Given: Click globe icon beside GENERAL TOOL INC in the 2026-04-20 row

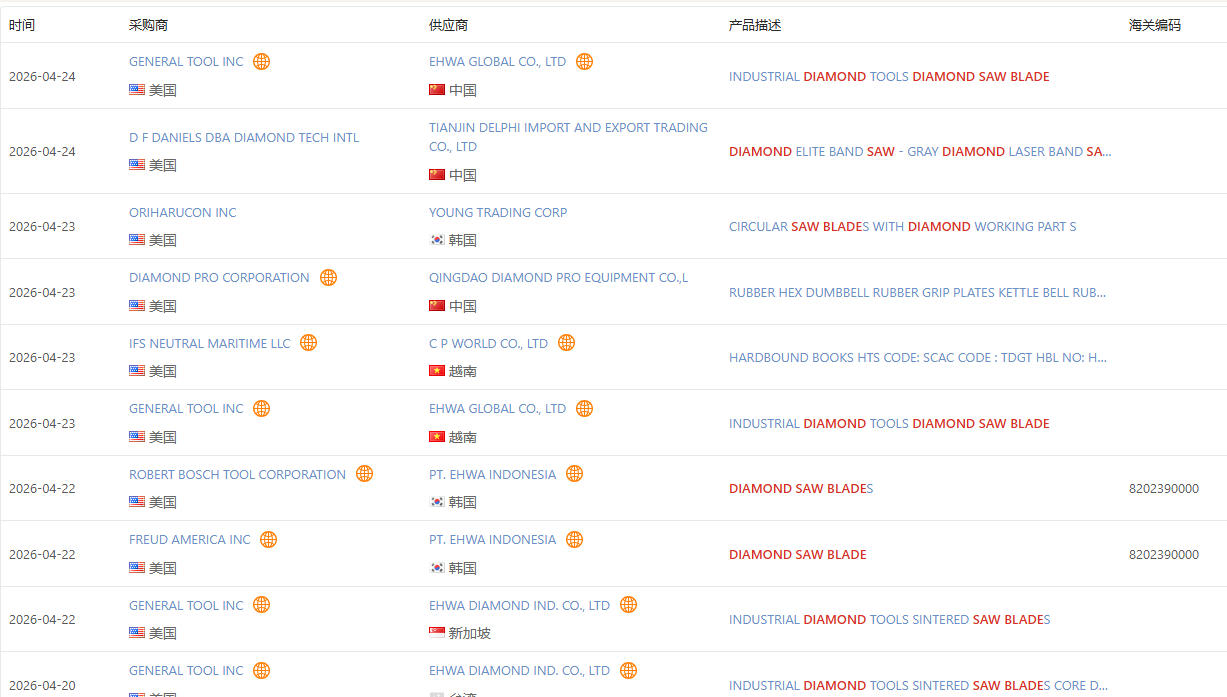Looking at the screenshot, I should click(261, 670).
